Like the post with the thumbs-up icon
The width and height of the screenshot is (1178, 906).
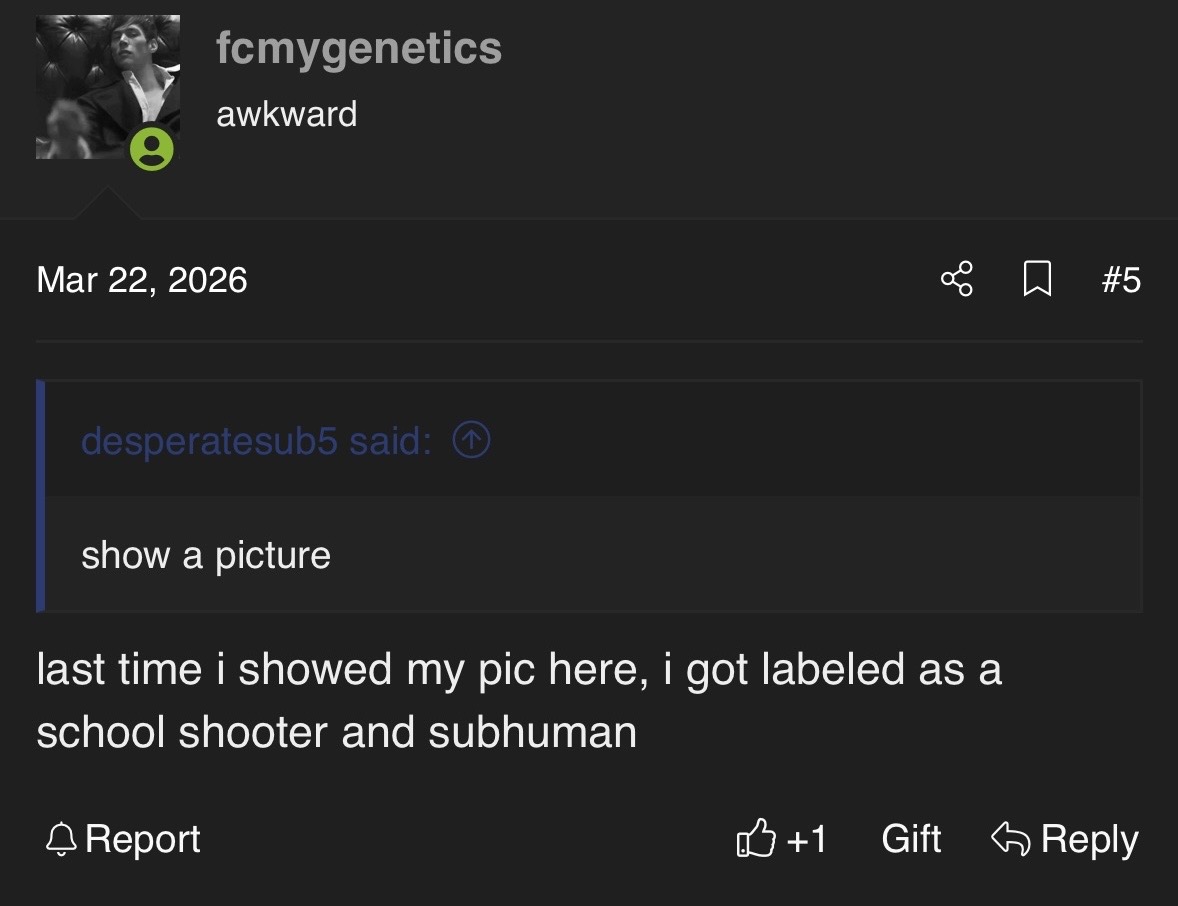(755, 838)
